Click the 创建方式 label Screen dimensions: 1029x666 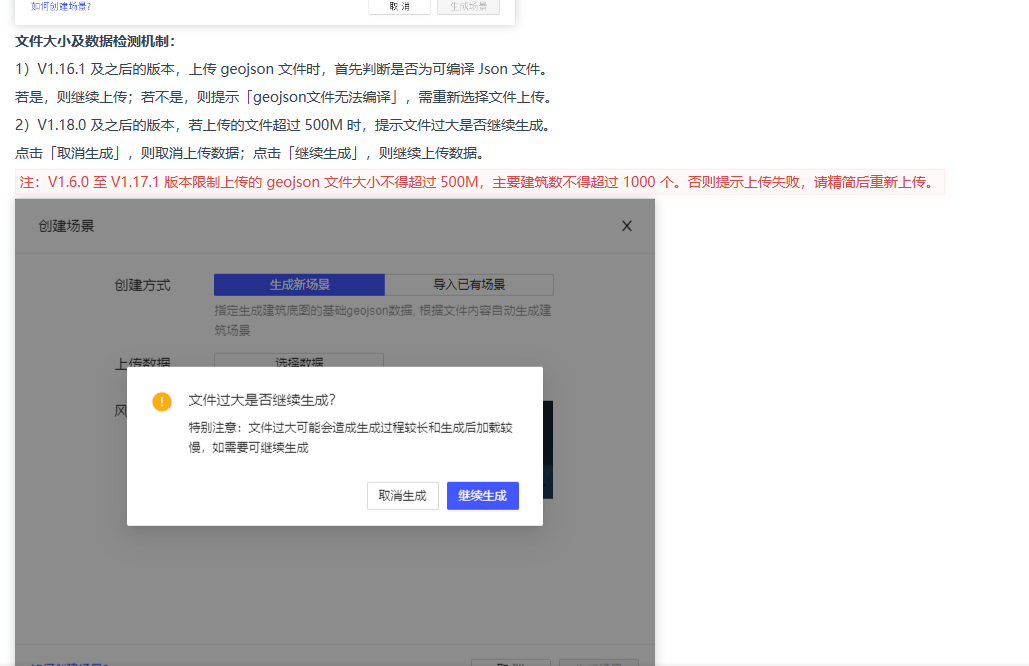tap(142, 285)
